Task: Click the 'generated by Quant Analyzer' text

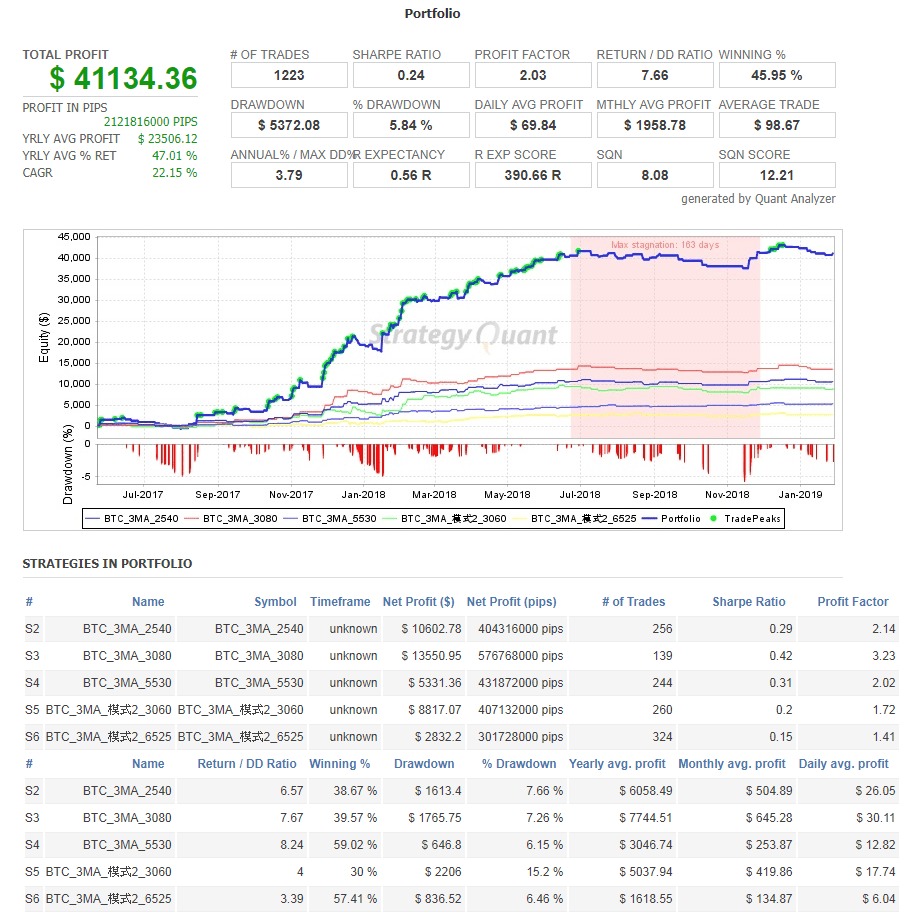Action: click(758, 199)
